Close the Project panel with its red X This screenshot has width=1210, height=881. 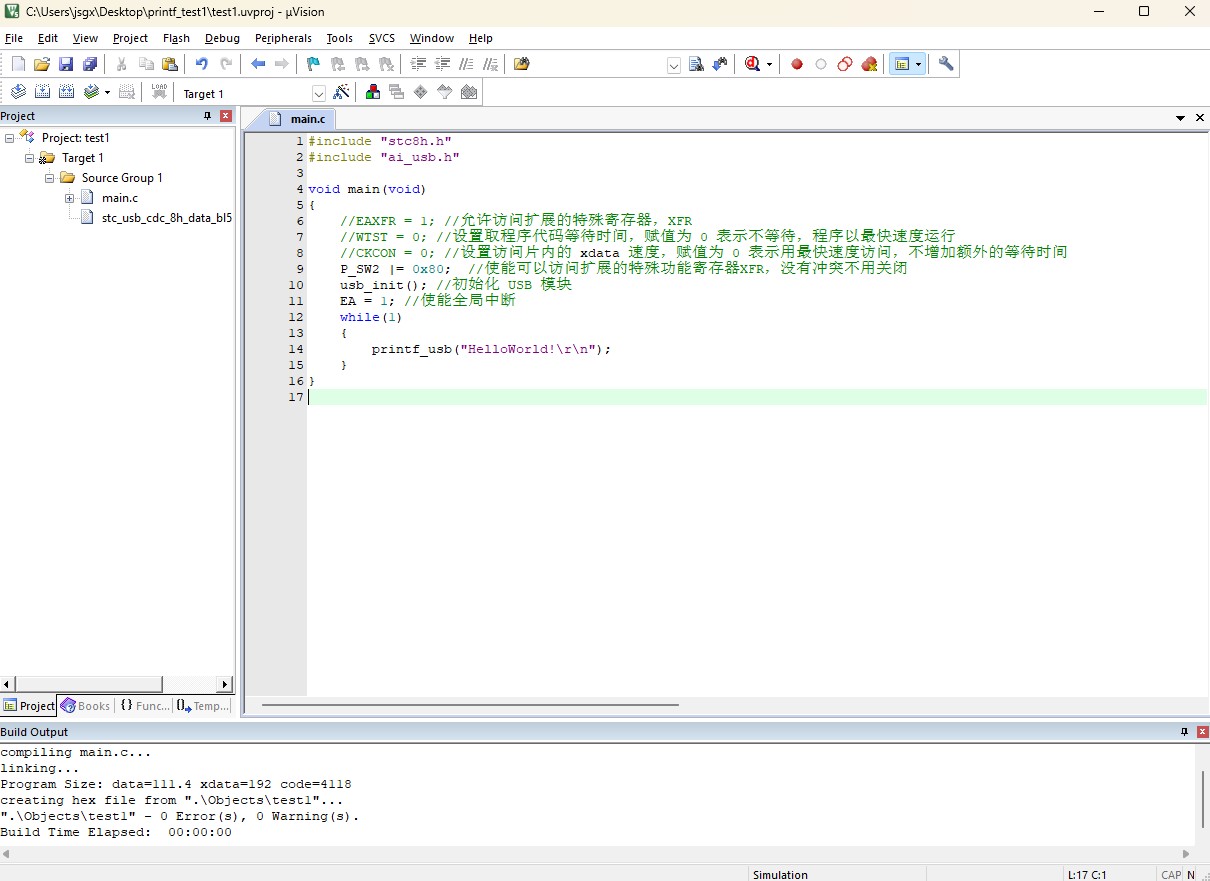point(226,116)
